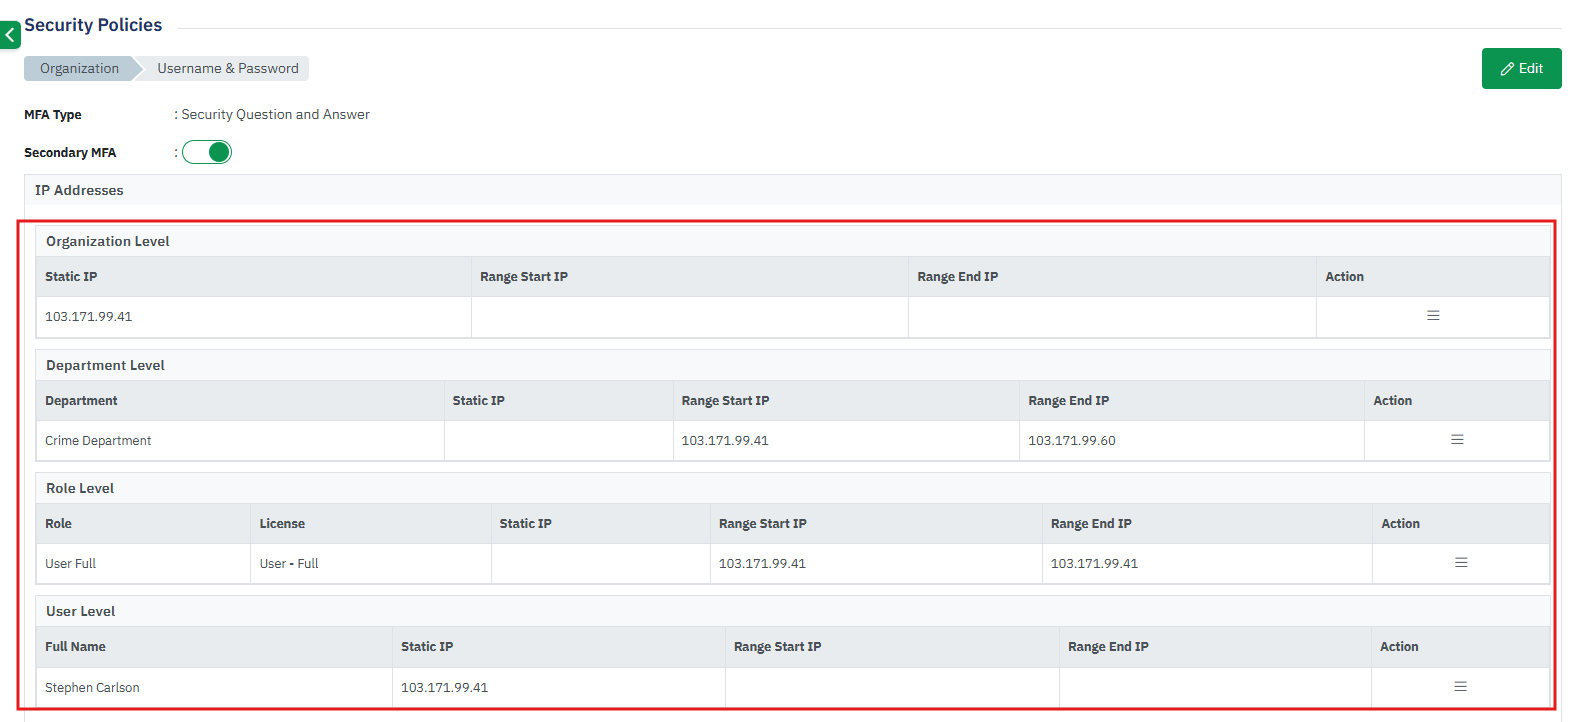Click the Edit button
1571x722 pixels.
1521,68
